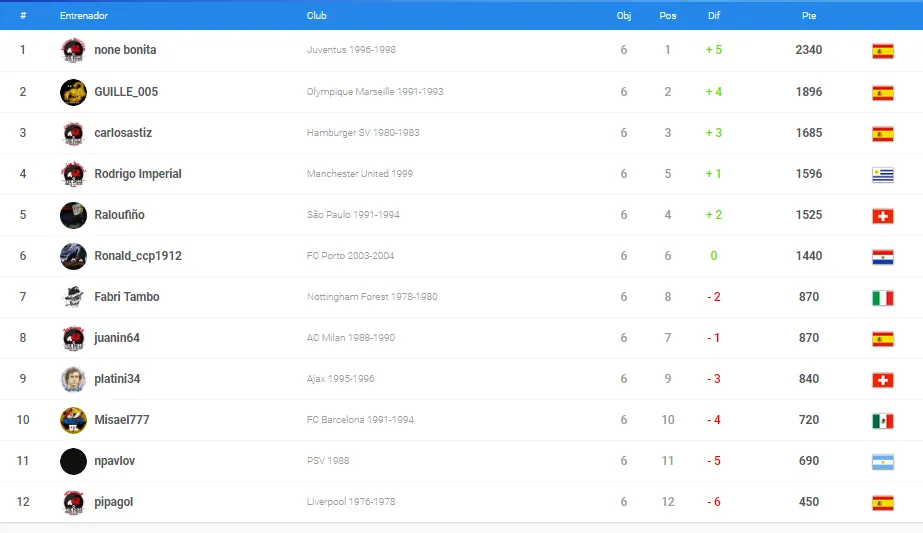Open GUILLE_005's profile avatar

(x=73, y=92)
